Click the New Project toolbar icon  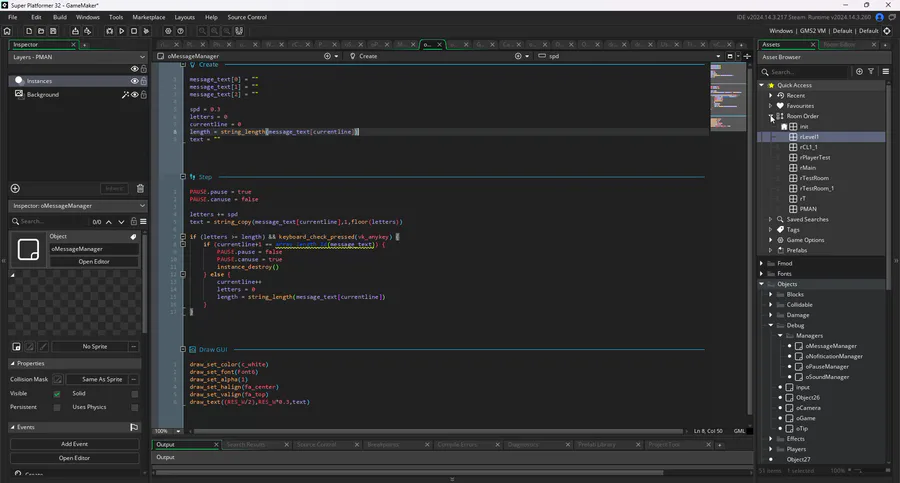pos(29,31)
